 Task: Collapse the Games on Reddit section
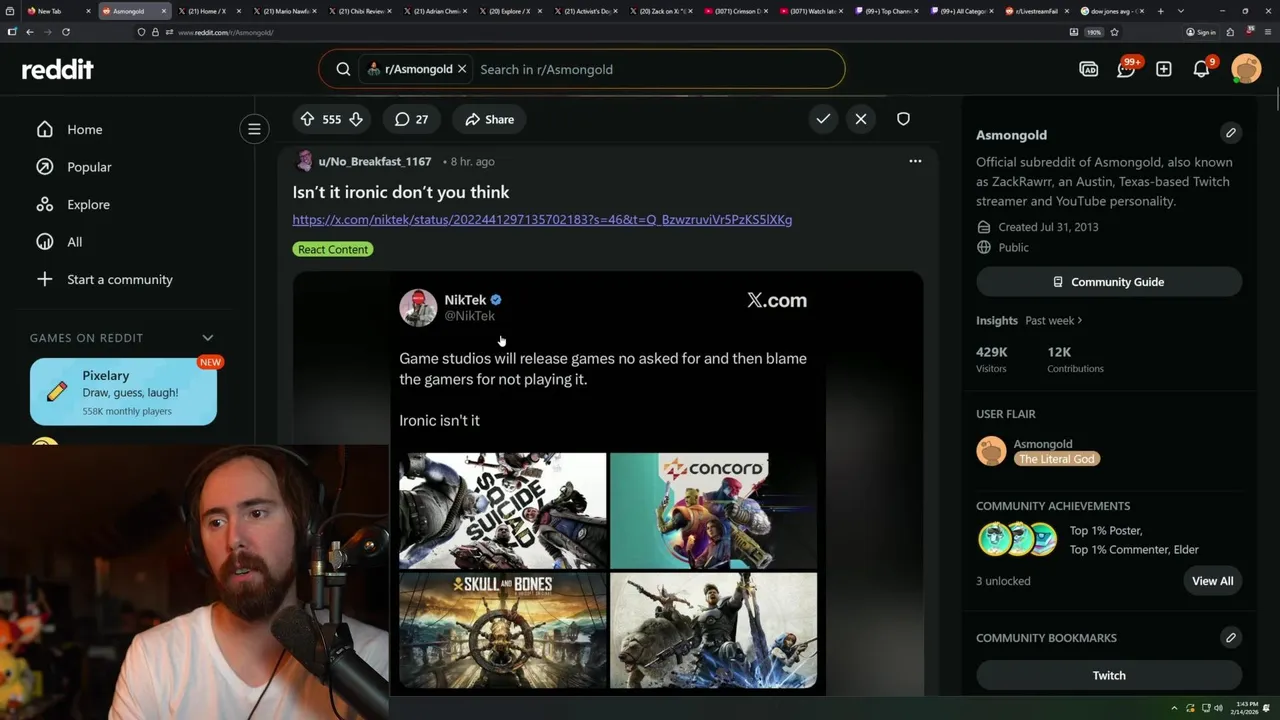coord(208,338)
